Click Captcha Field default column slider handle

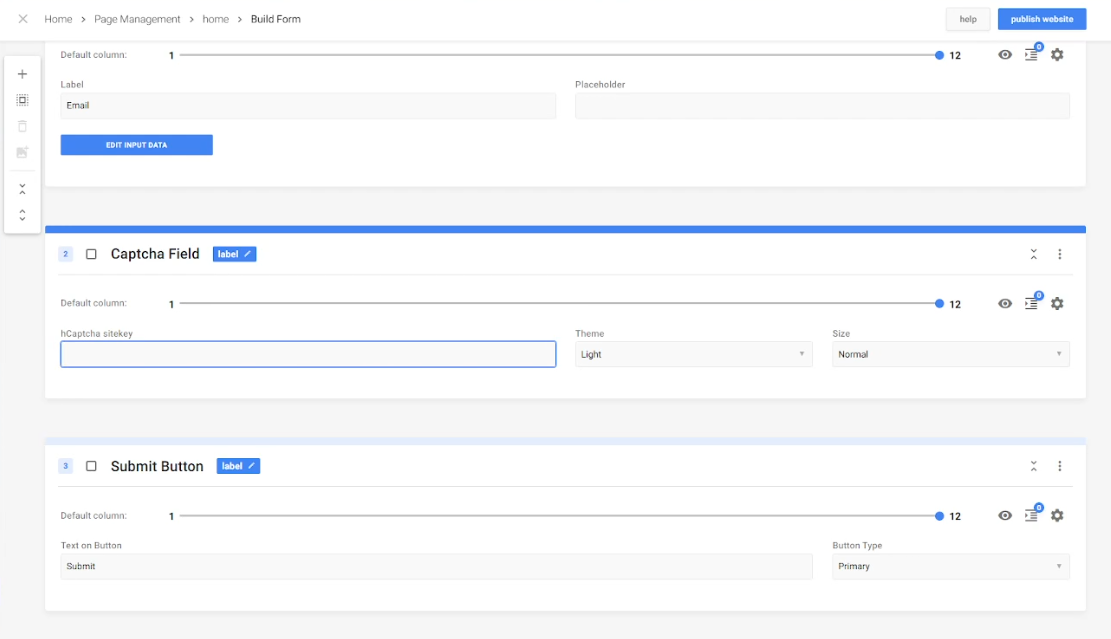point(939,303)
